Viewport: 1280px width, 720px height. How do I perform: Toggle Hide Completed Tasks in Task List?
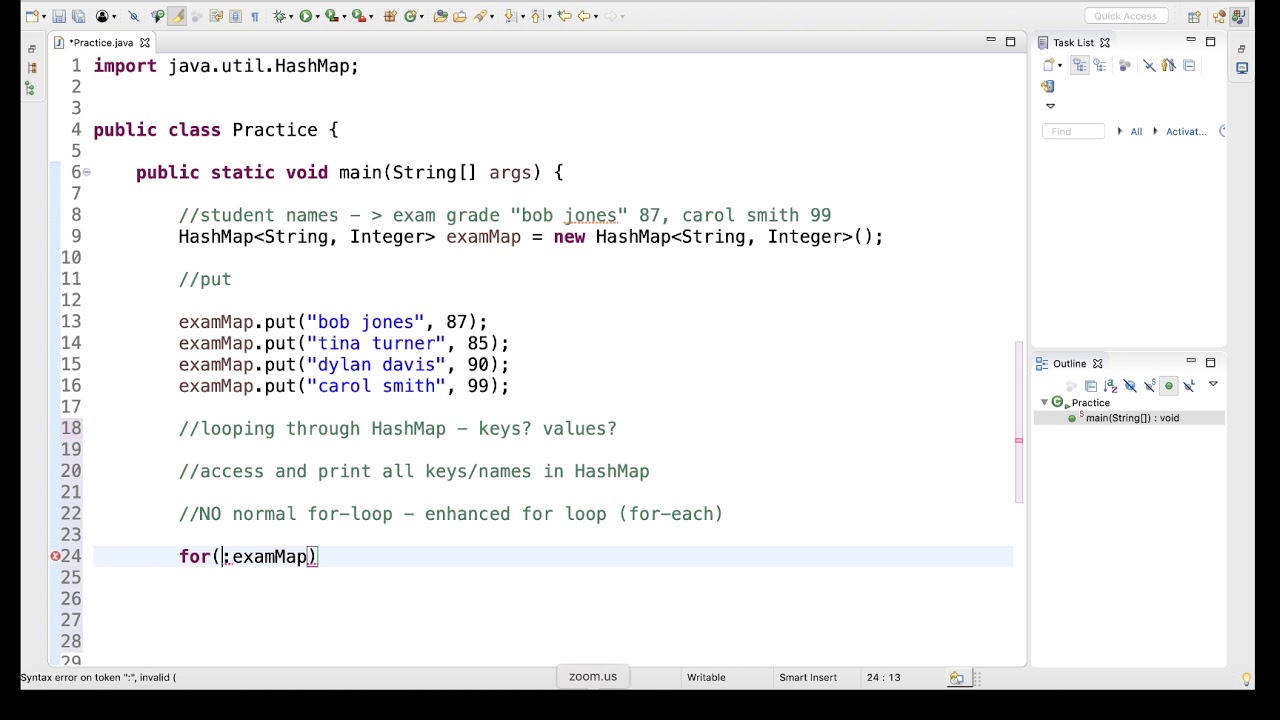click(1149, 66)
